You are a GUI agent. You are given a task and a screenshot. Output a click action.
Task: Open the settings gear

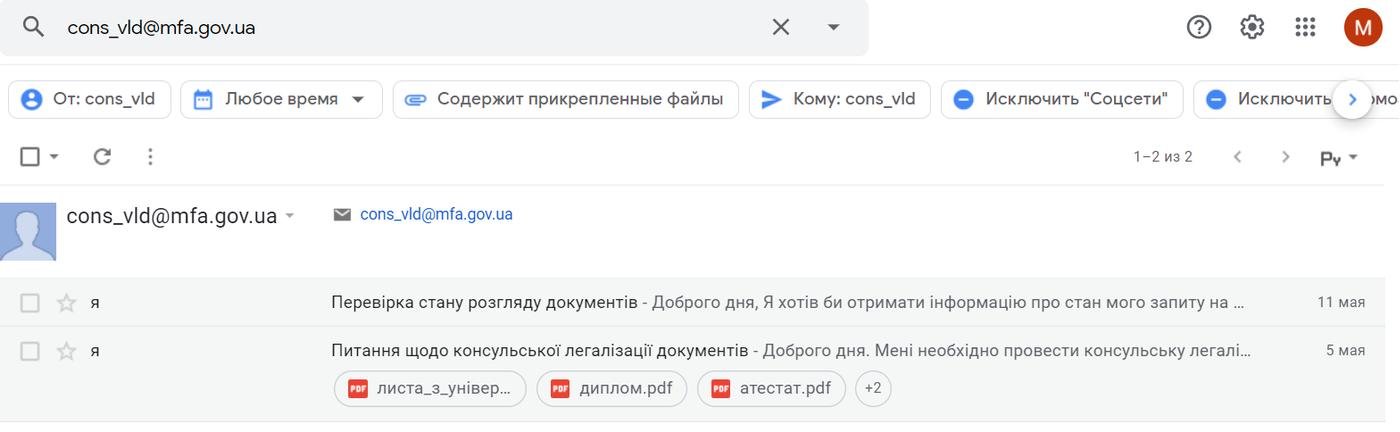[1252, 27]
